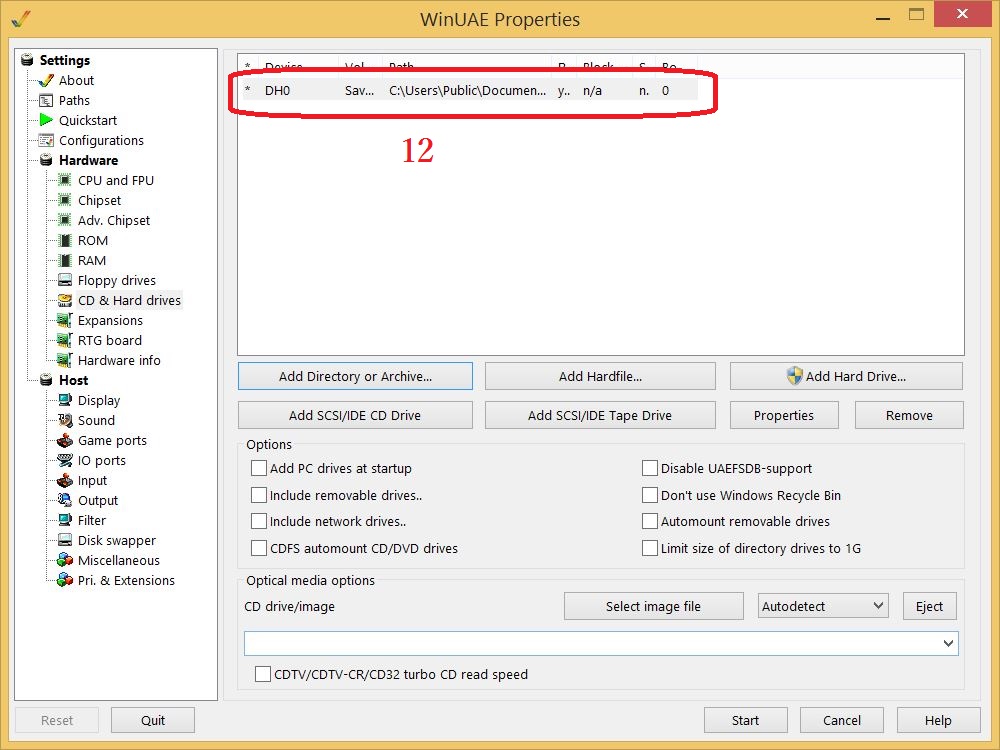The width and height of the screenshot is (1000, 750).
Task: Click the Add Hardfile button
Action: pyautogui.click(x=600, y=376)
